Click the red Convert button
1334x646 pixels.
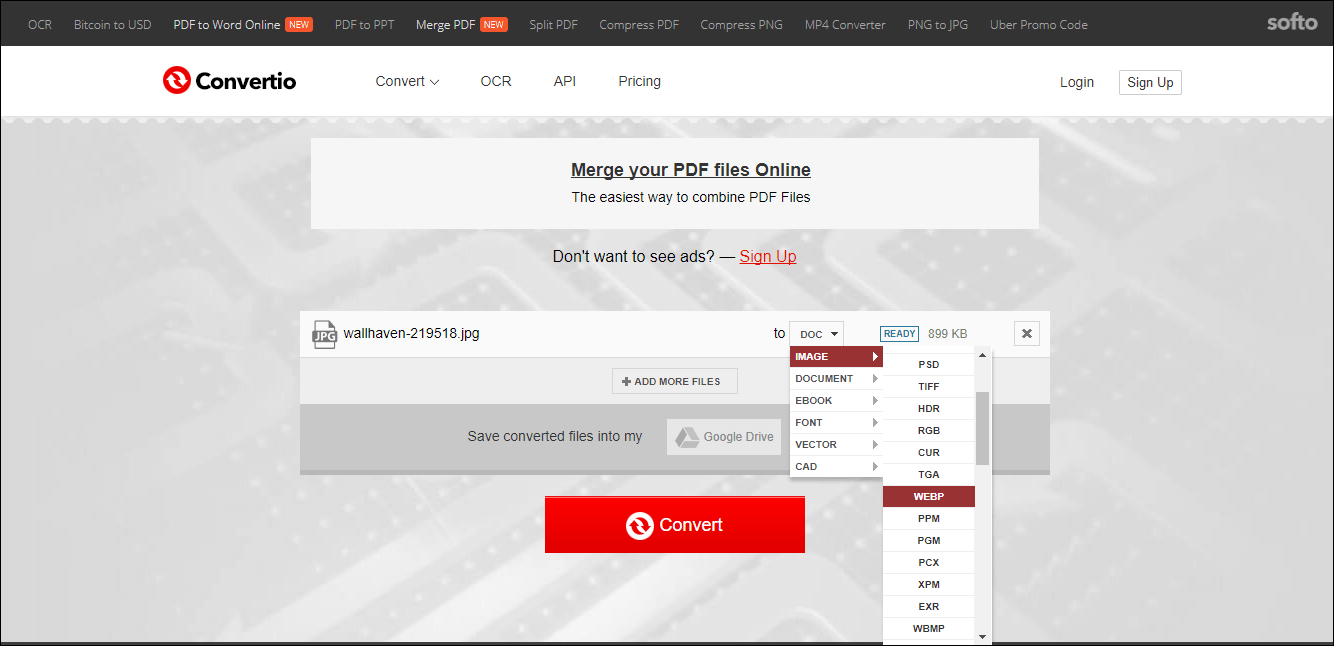[x=675, y=525]
